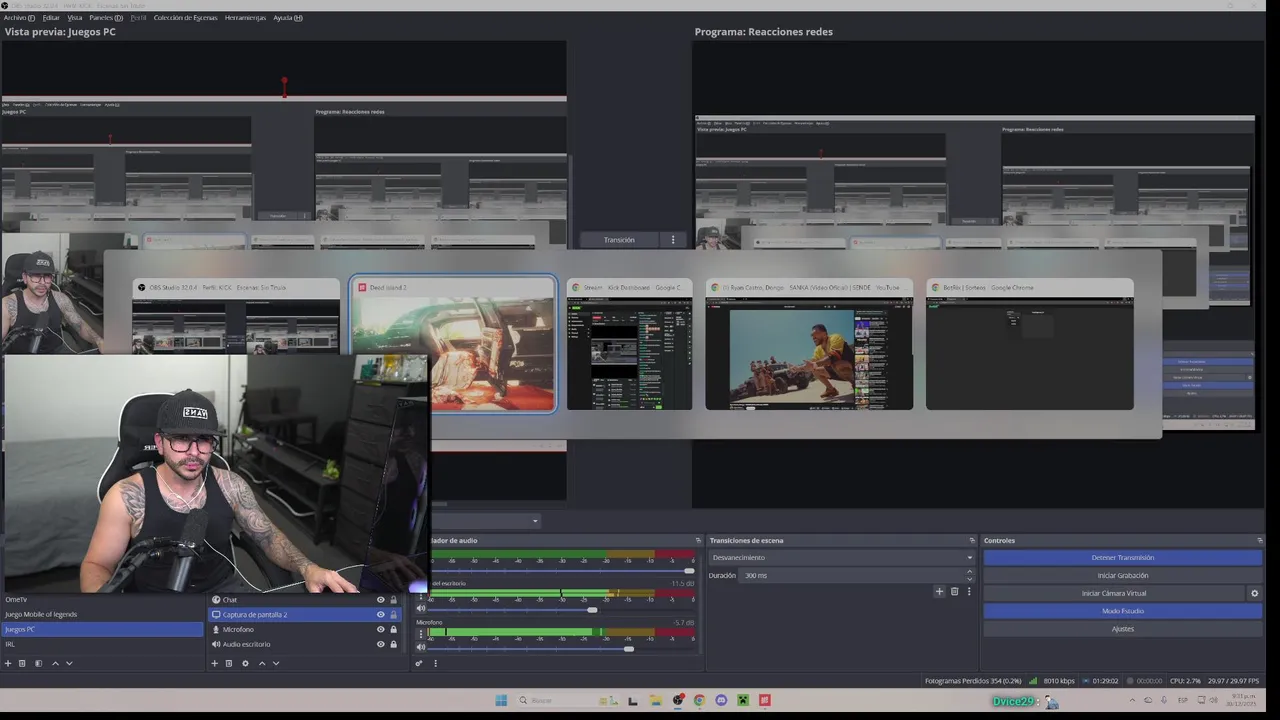Add a scene transition with plus icon
1280x720 pixels.
point(939,591)
